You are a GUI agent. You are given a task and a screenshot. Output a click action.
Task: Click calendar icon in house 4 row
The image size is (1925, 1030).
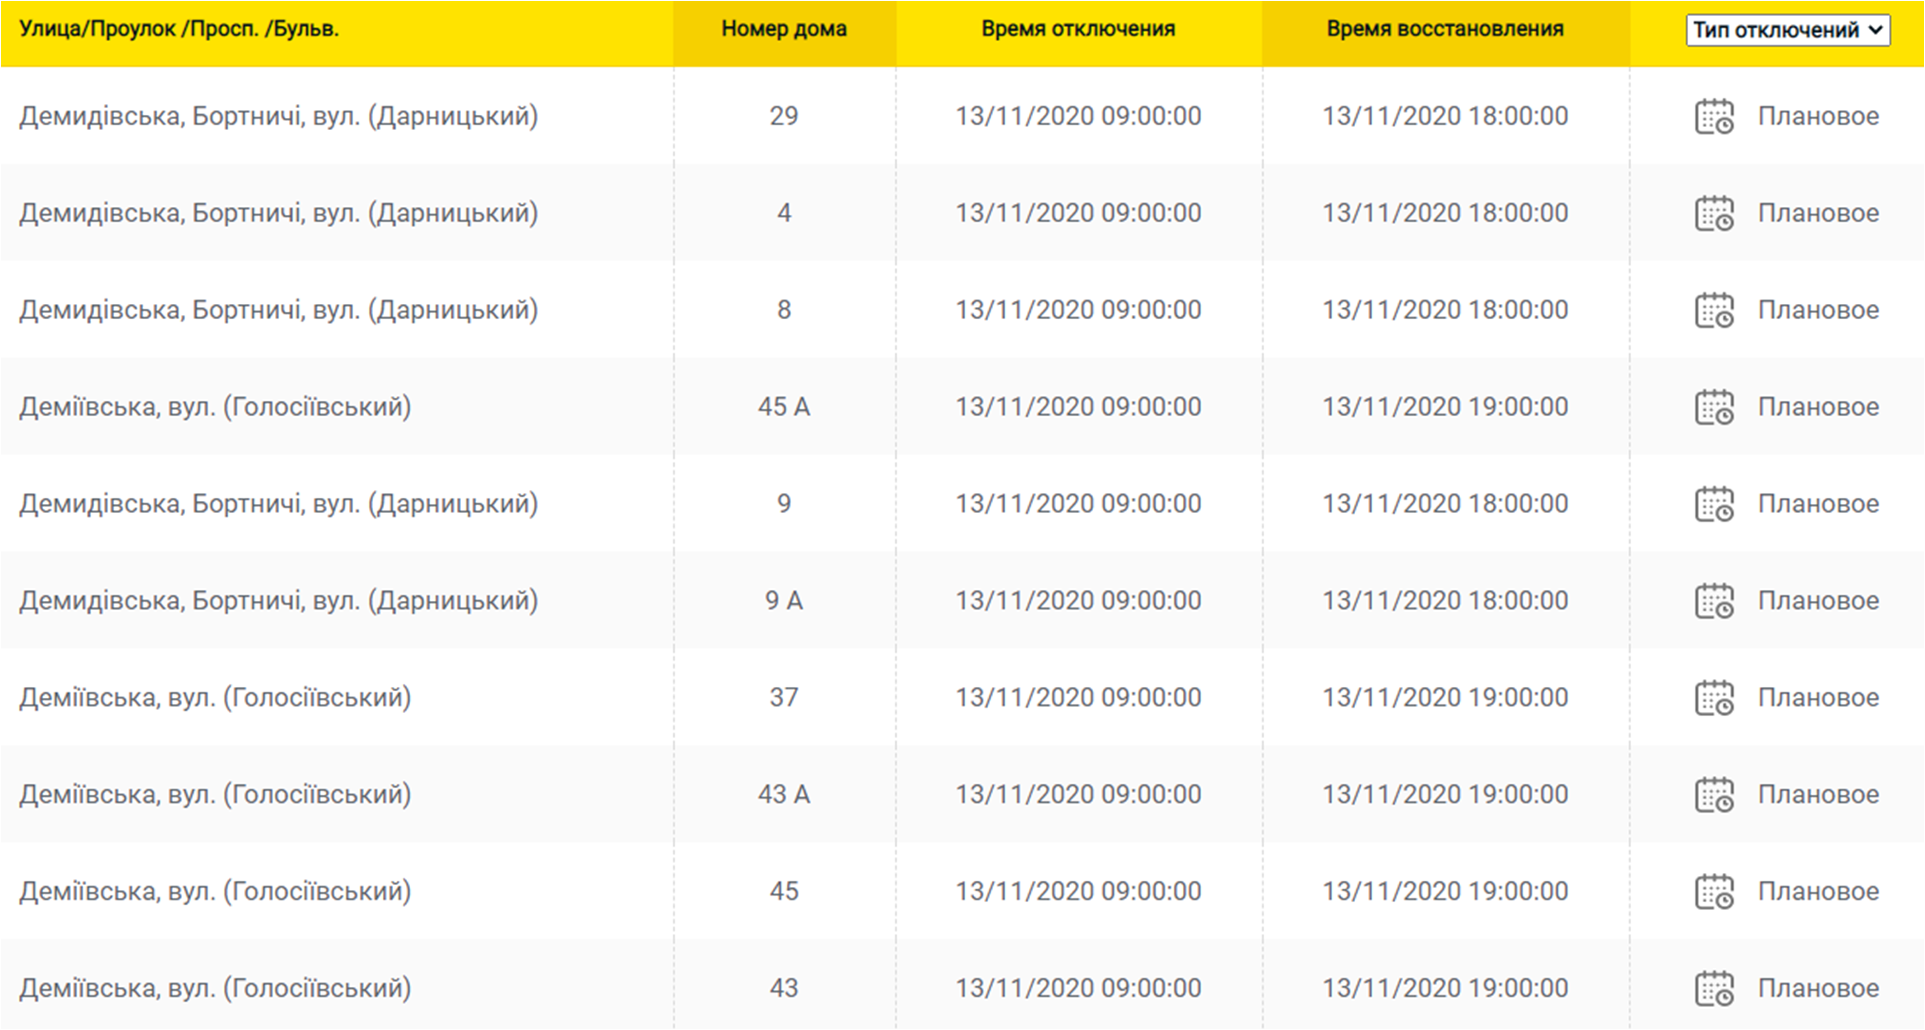click(1714, 214)
